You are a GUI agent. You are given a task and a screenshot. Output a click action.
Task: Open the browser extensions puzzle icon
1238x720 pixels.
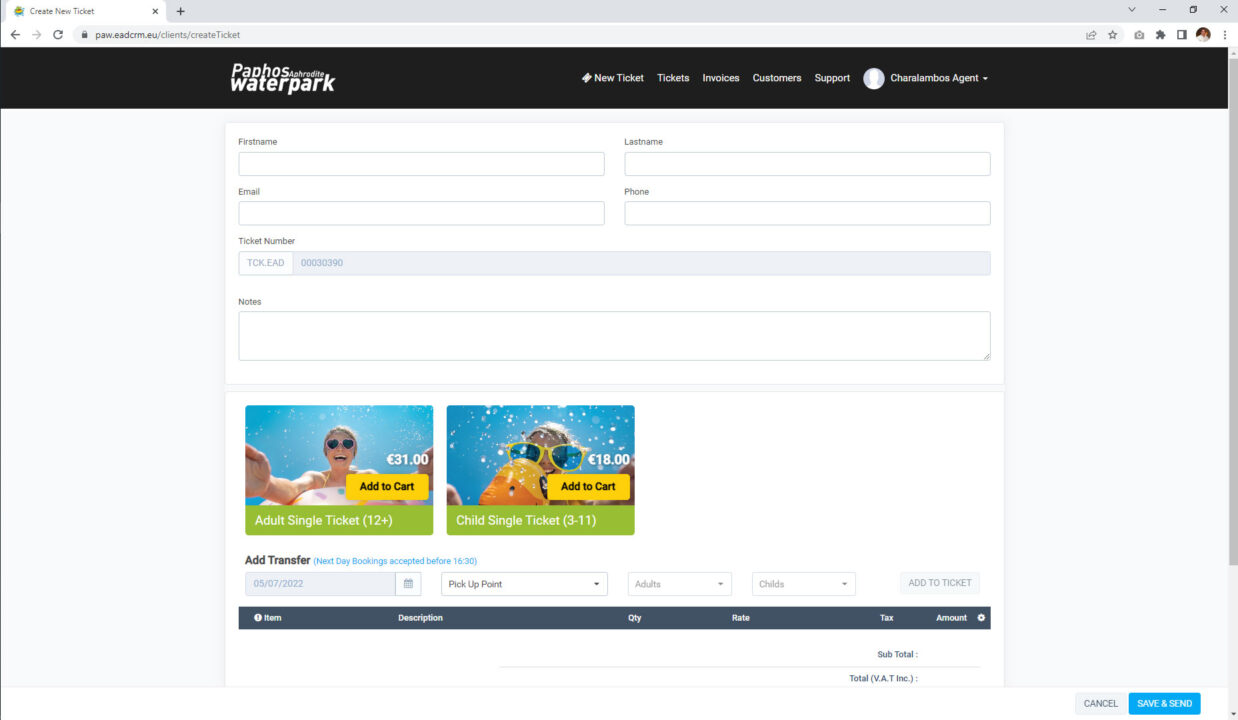pyautogui.click(x=1160, y=34)
